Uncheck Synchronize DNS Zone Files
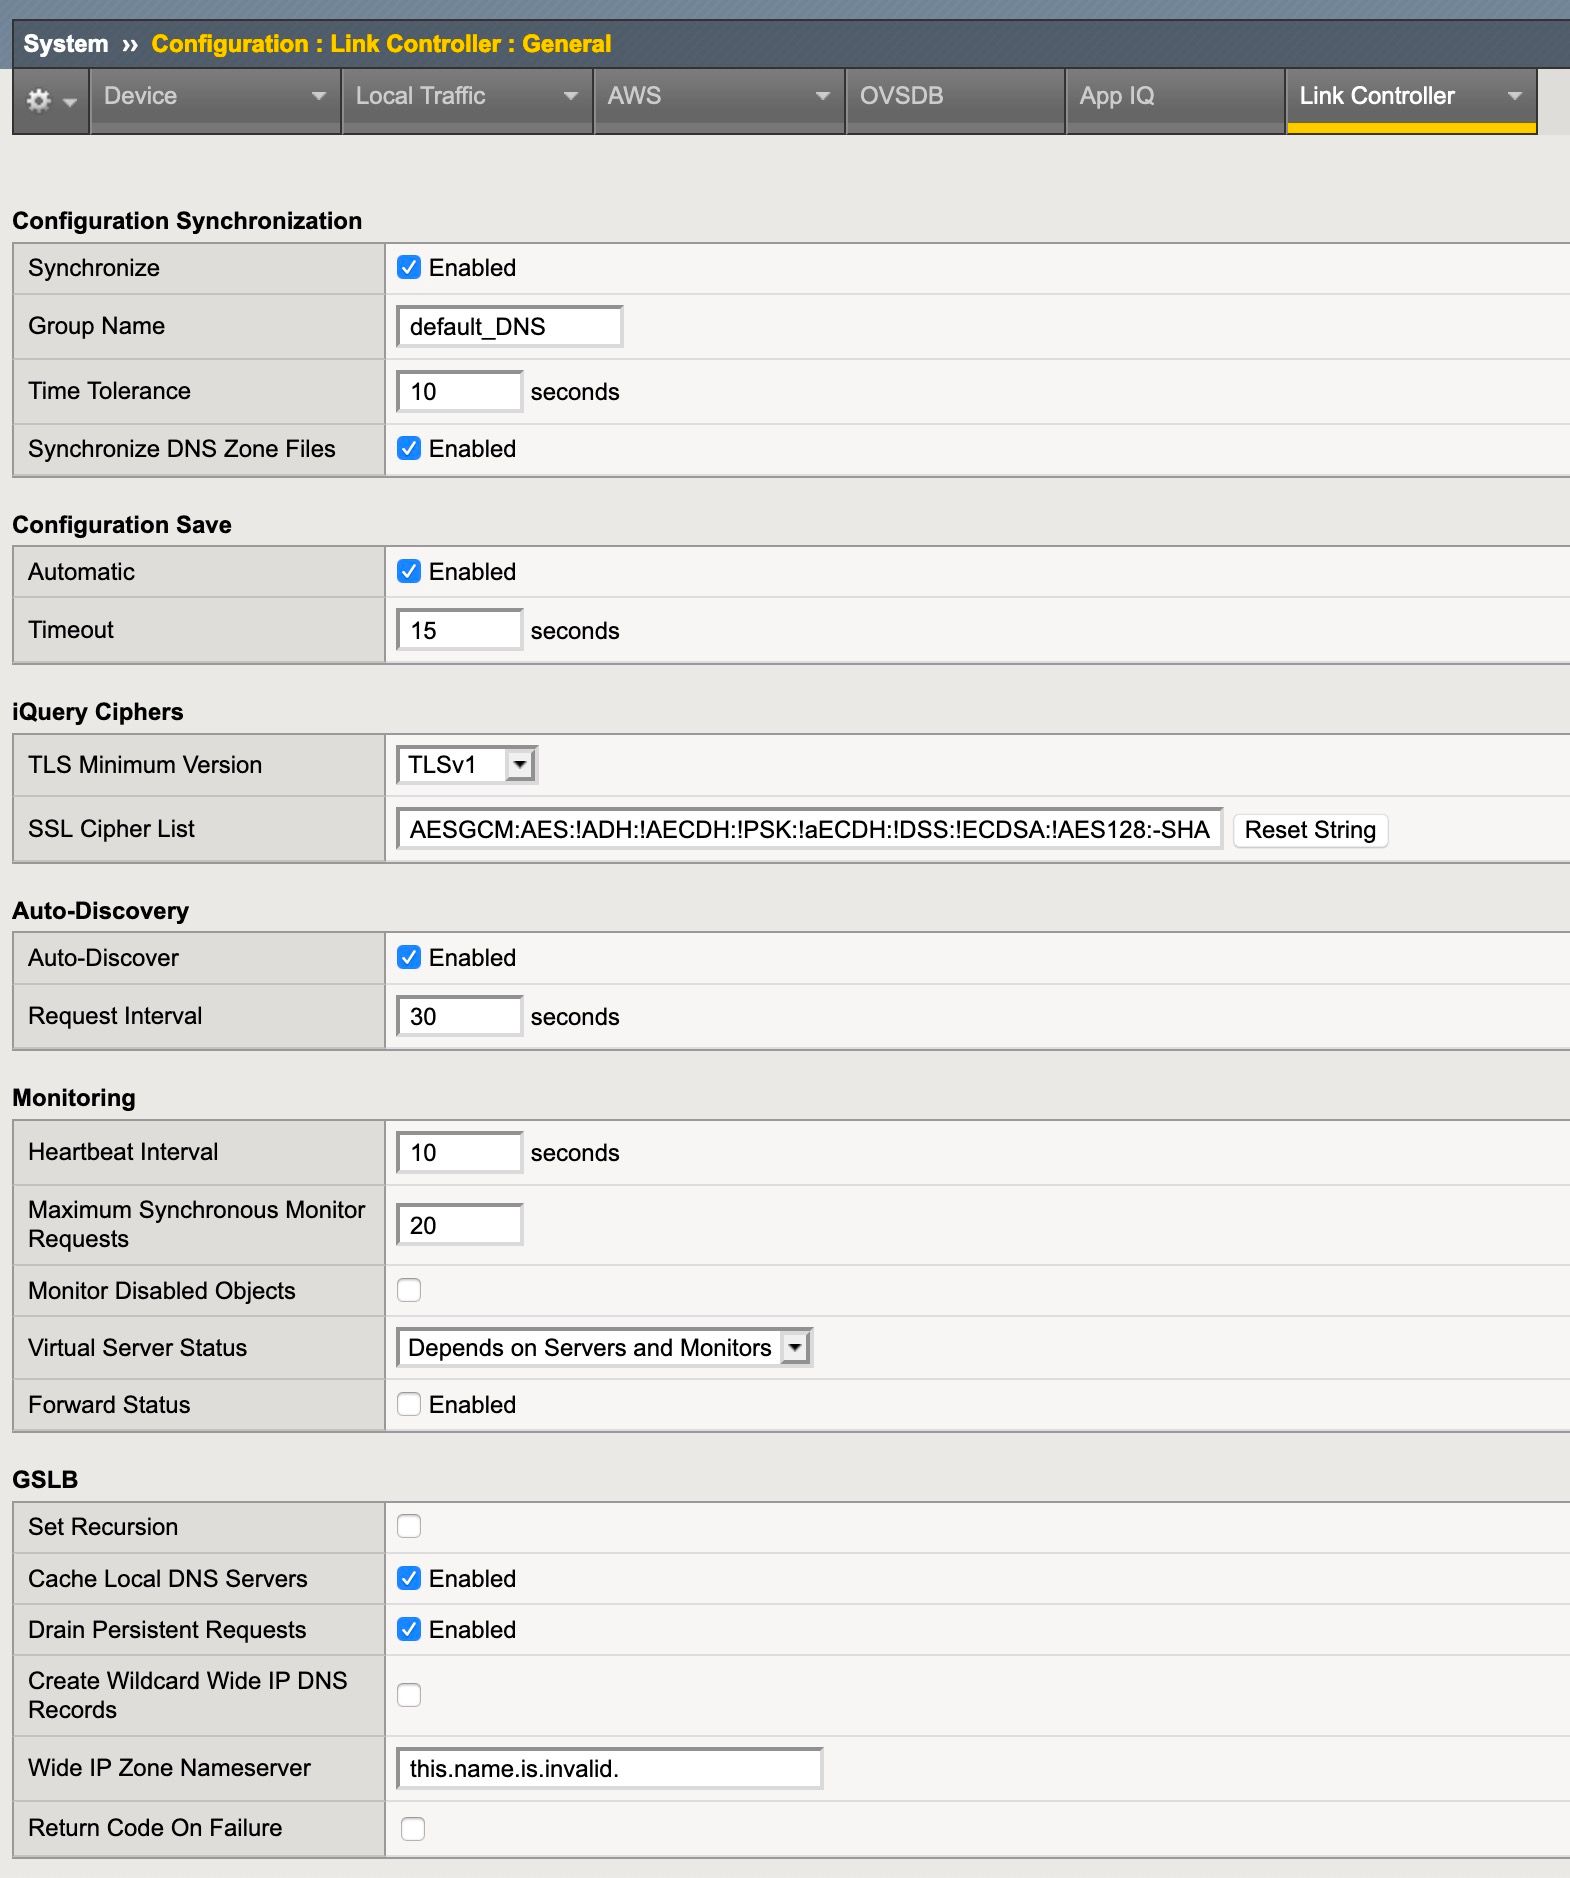 [x=409, y=449]
